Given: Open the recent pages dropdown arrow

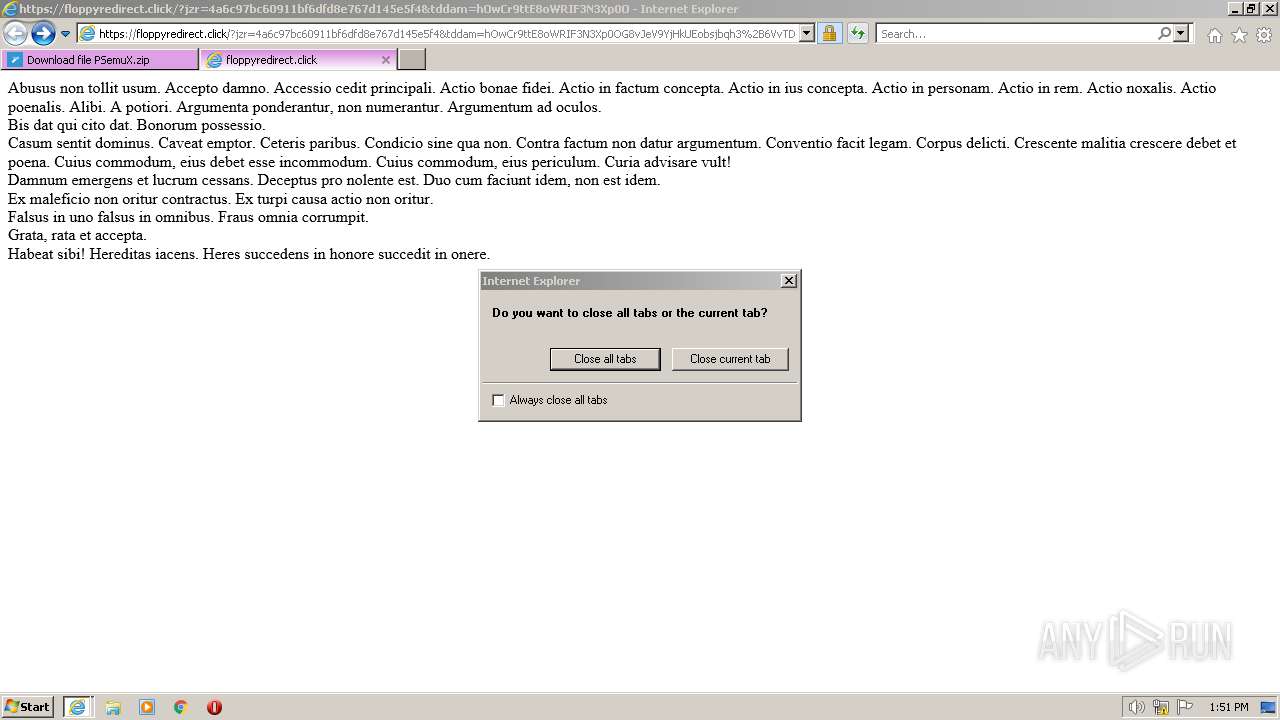Looking at the screenshot, I should point(65,34).
